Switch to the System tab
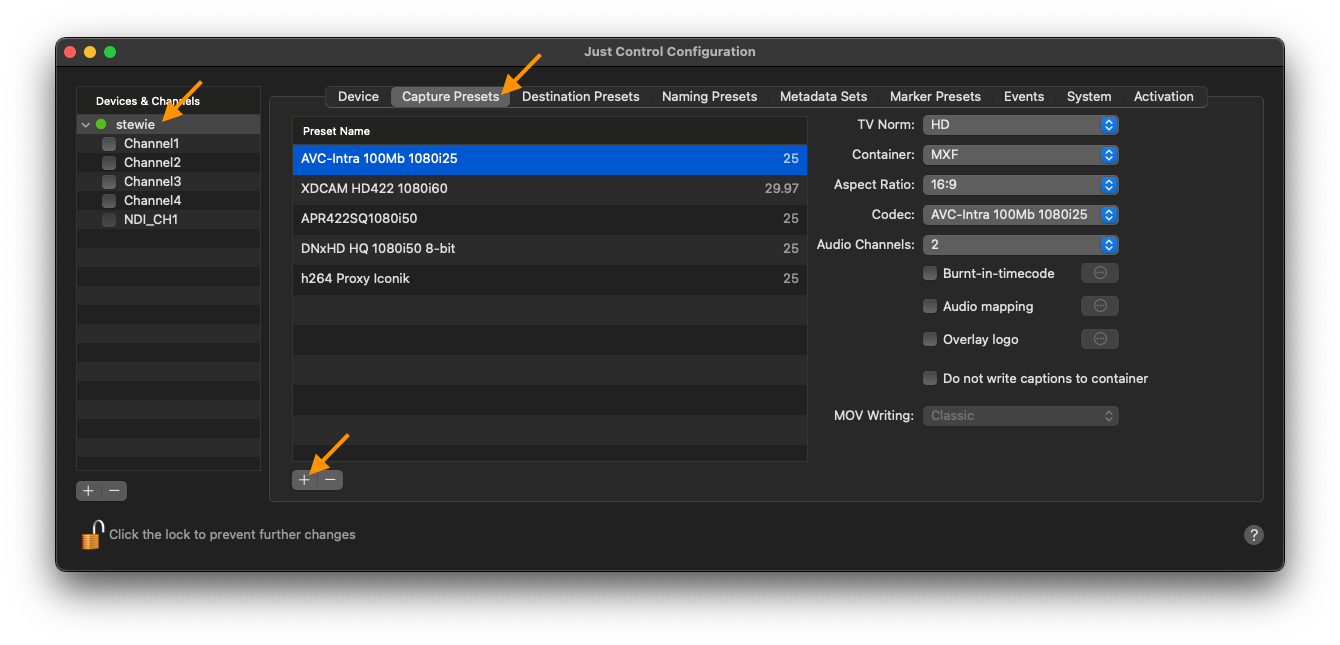This screenshot has width=1340, height=645. click(1088, 97)
